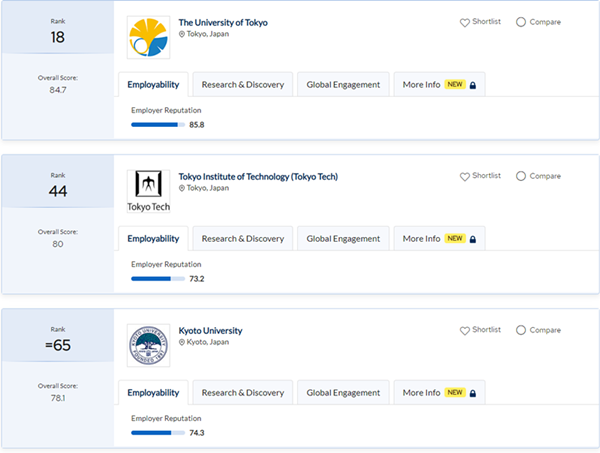Shortlist heart icon for Kyoto University
This screenshot has height=453, width=600.
(x=465, y=331)
